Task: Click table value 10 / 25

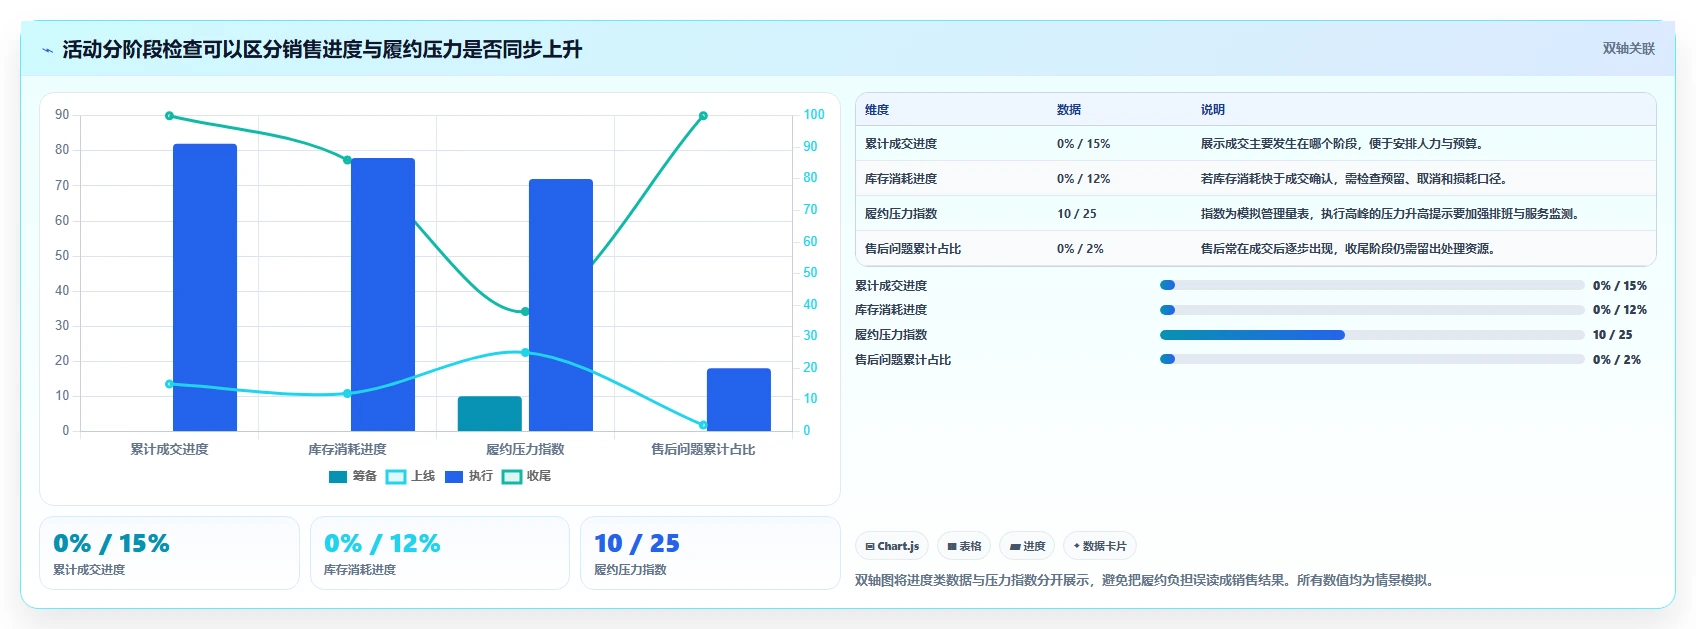Action: pyautogui.click(x=1076, y=214)
